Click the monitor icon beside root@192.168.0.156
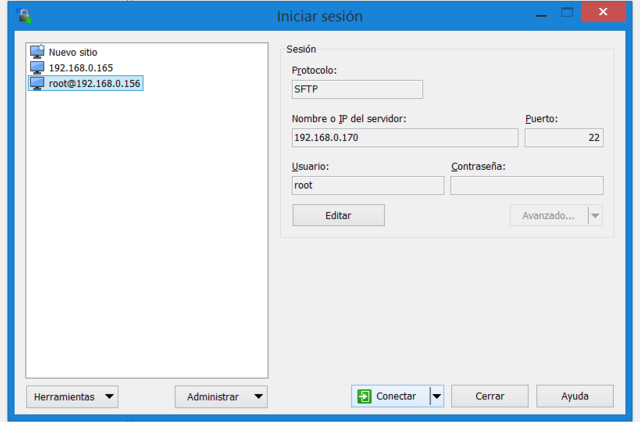The height and width of the screenshot is (422, 640). [x=37, y=83]
